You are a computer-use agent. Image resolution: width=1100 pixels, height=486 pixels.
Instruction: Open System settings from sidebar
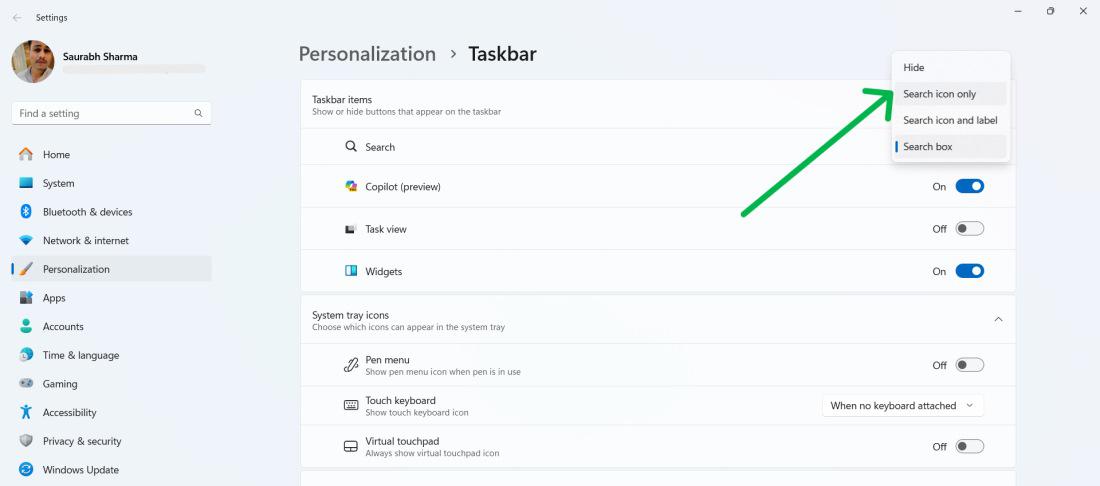58,184
